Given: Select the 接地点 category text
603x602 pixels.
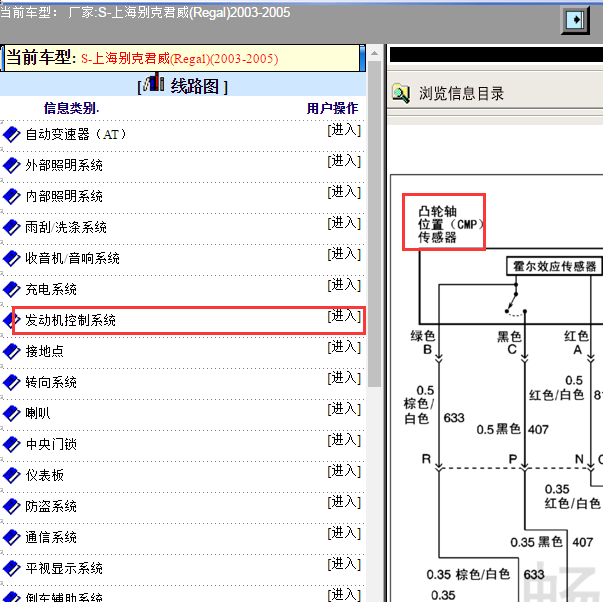Looking at the screenshot, I should (45, 352).
